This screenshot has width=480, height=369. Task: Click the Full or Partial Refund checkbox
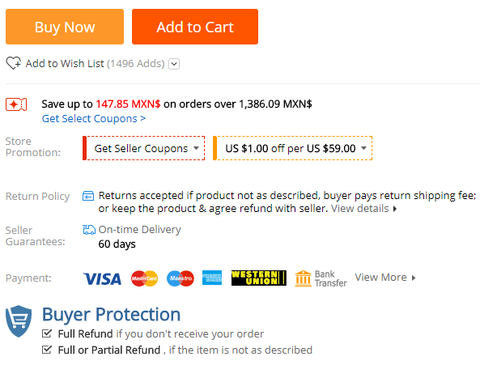point(47,350)
